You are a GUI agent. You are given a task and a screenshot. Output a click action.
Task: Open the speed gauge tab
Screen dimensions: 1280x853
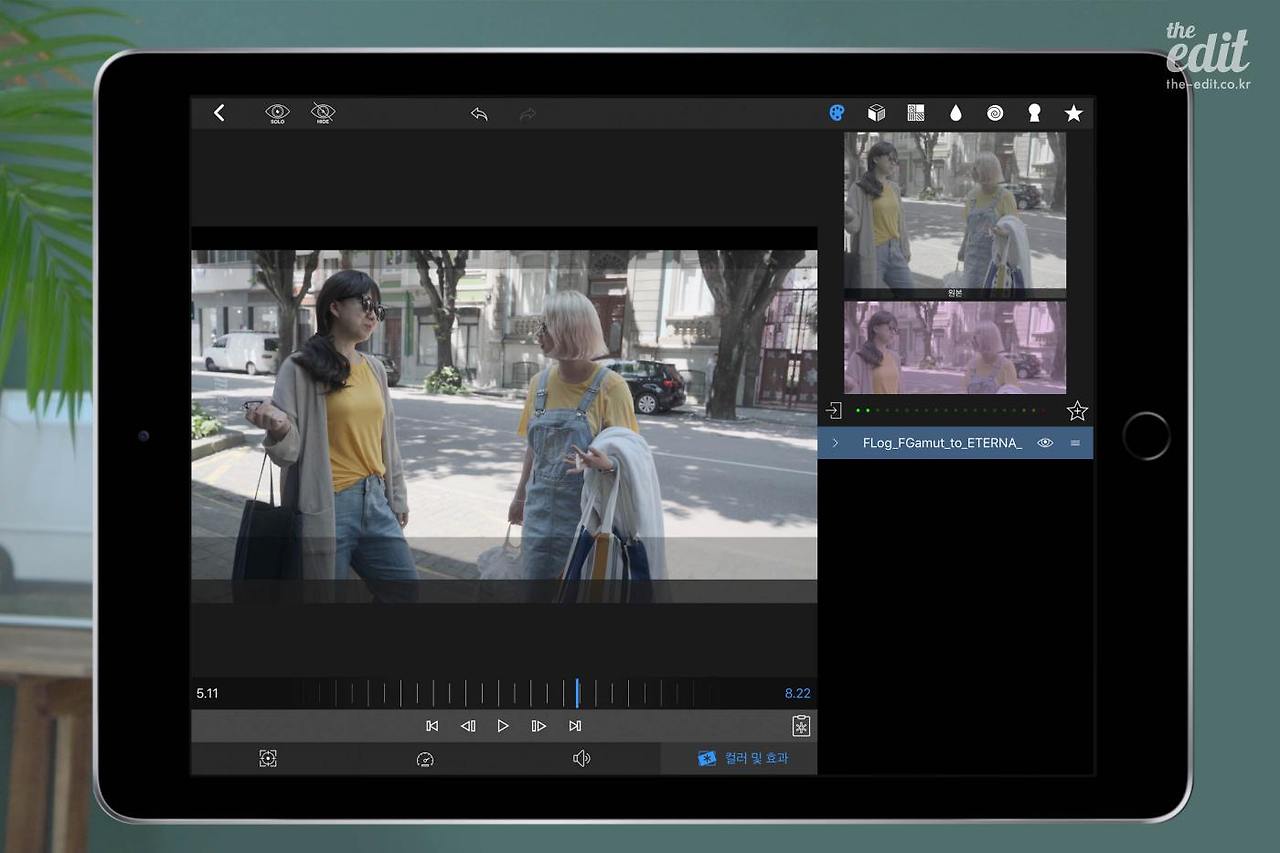coord(425,759)
